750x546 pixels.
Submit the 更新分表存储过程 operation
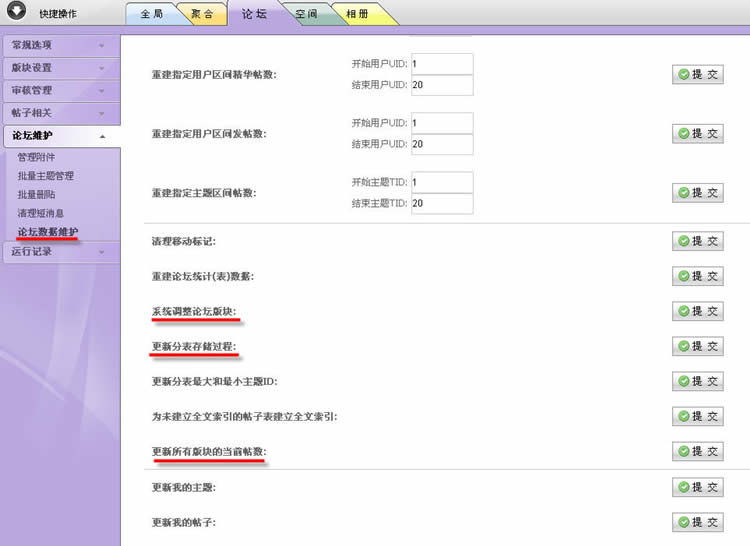pos(698,346)
